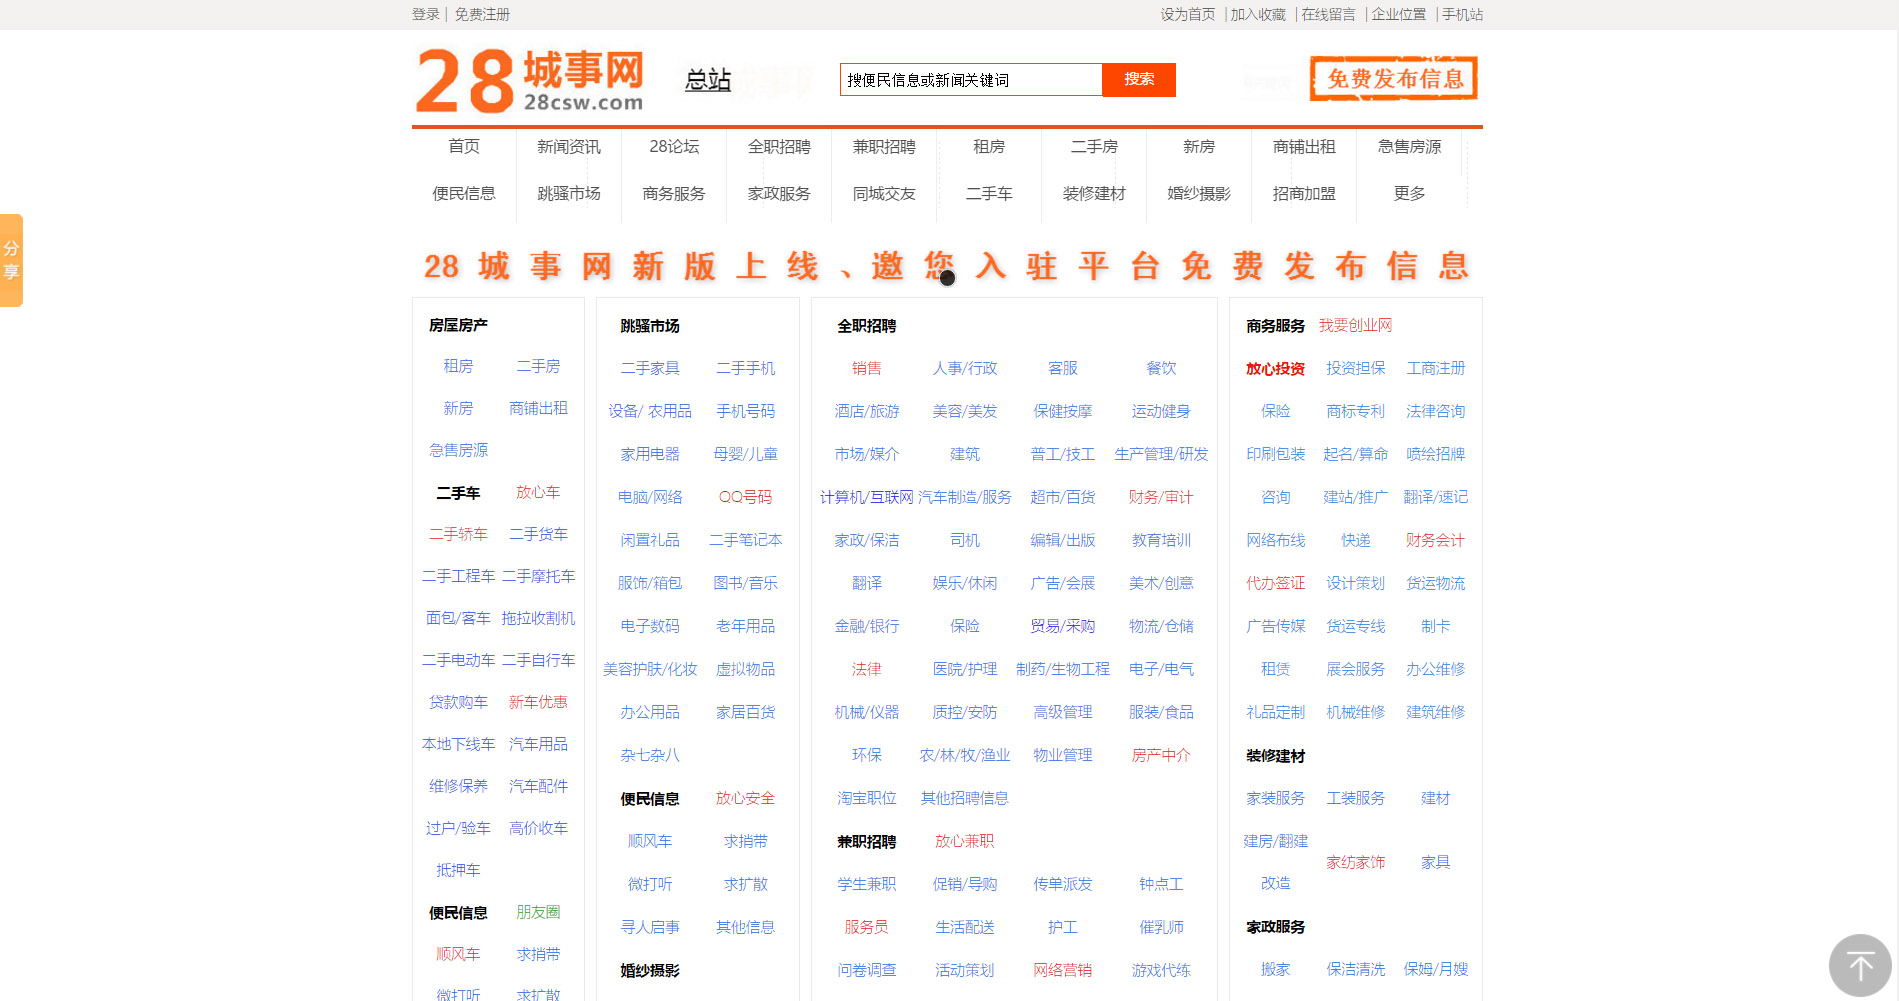Open the 财务/审计 job category

1160,497
